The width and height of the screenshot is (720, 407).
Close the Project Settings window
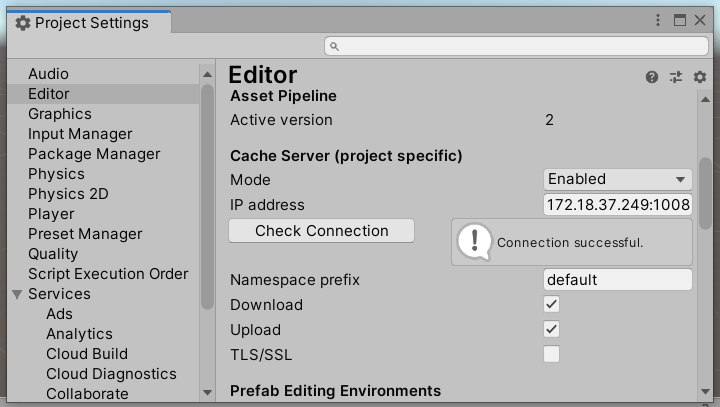[x=701, y=20]
